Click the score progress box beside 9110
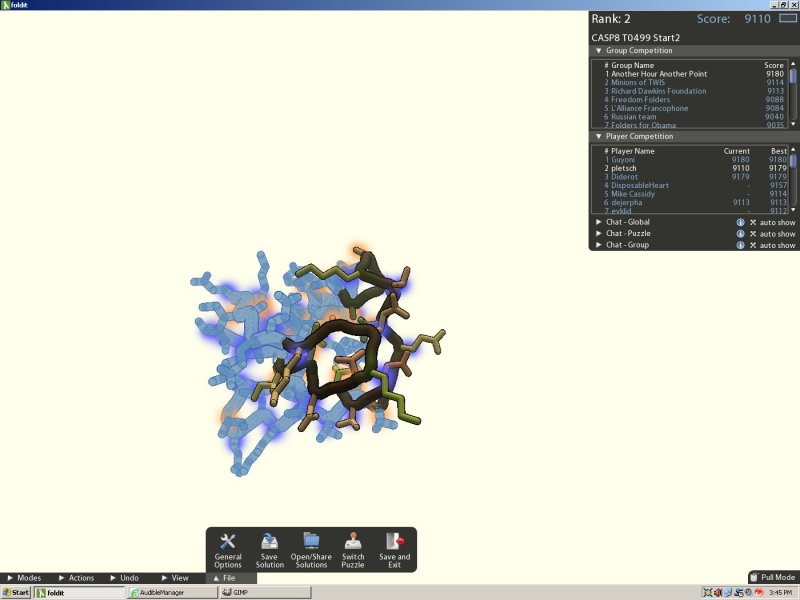The height and width of the screenshot is (600, 800). pos(788,18)
